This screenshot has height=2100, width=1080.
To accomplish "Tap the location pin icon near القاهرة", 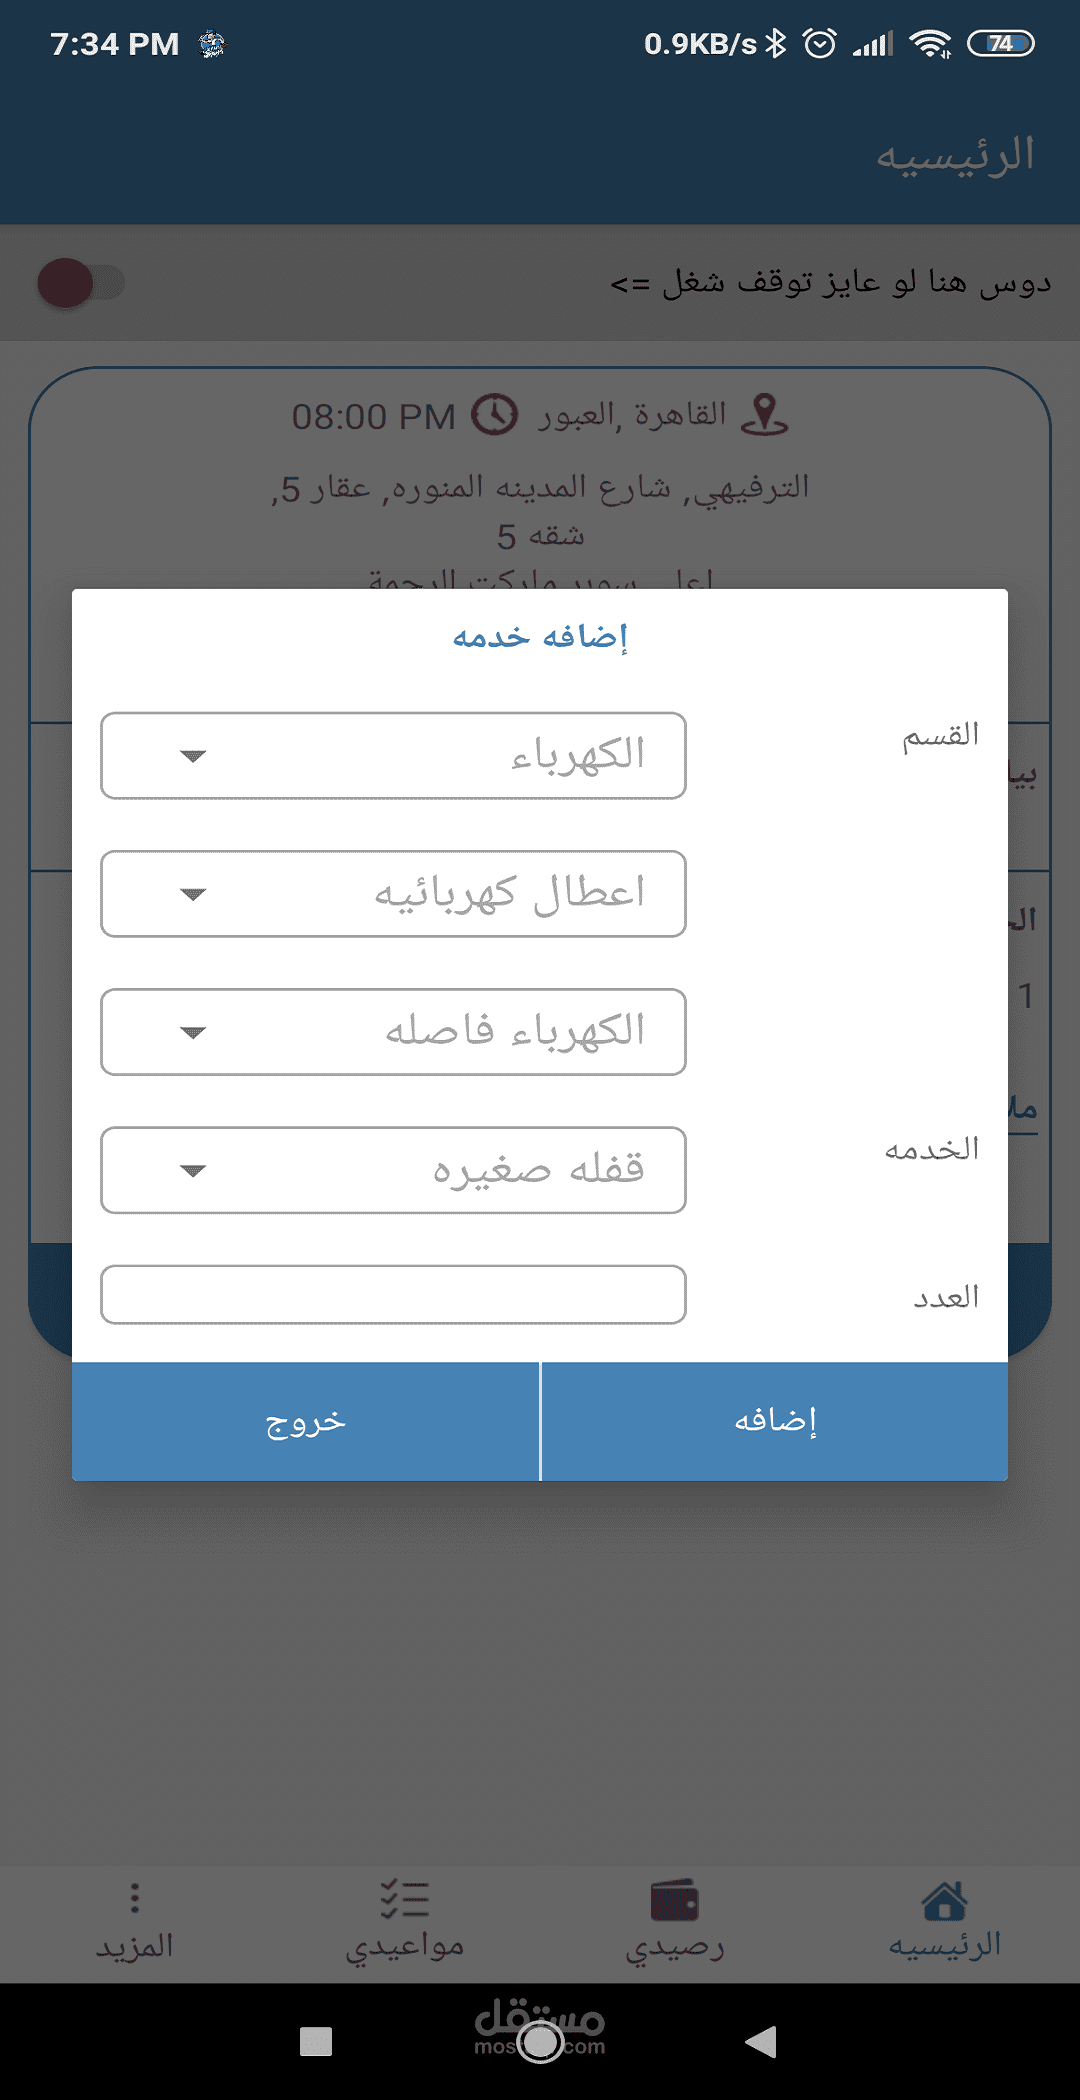I will click(765, 414).
